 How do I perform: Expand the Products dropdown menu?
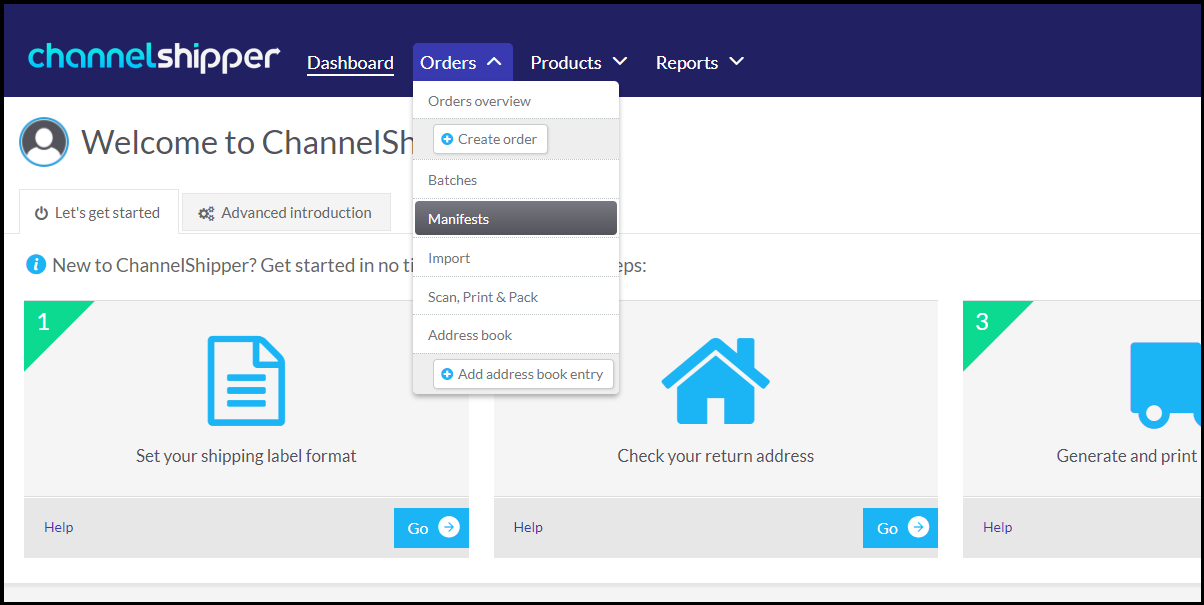(x=579, y=62)
